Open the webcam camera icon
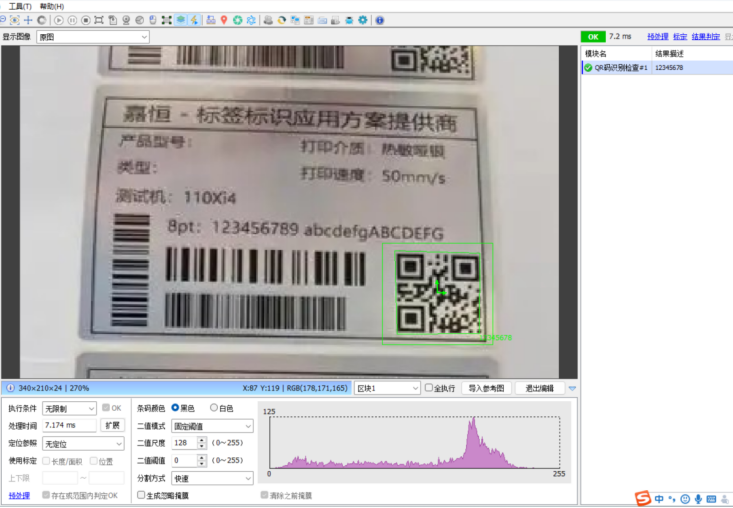Viewport: 733px width, 508px height. click(x=126, y=20)
